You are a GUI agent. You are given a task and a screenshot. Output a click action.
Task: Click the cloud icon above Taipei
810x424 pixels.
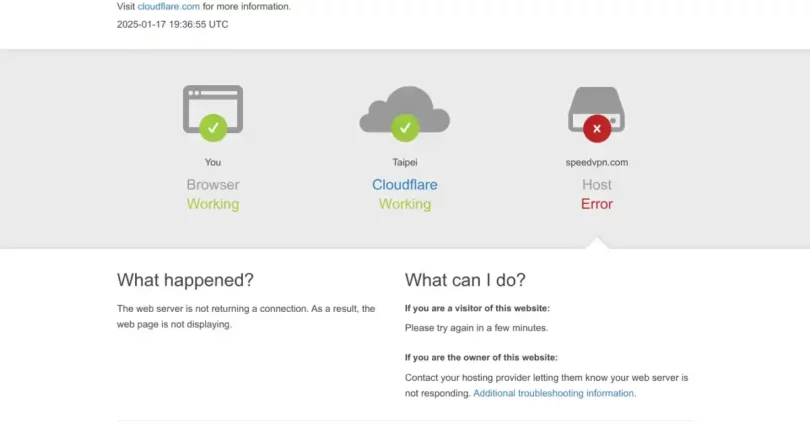(404, 109)
